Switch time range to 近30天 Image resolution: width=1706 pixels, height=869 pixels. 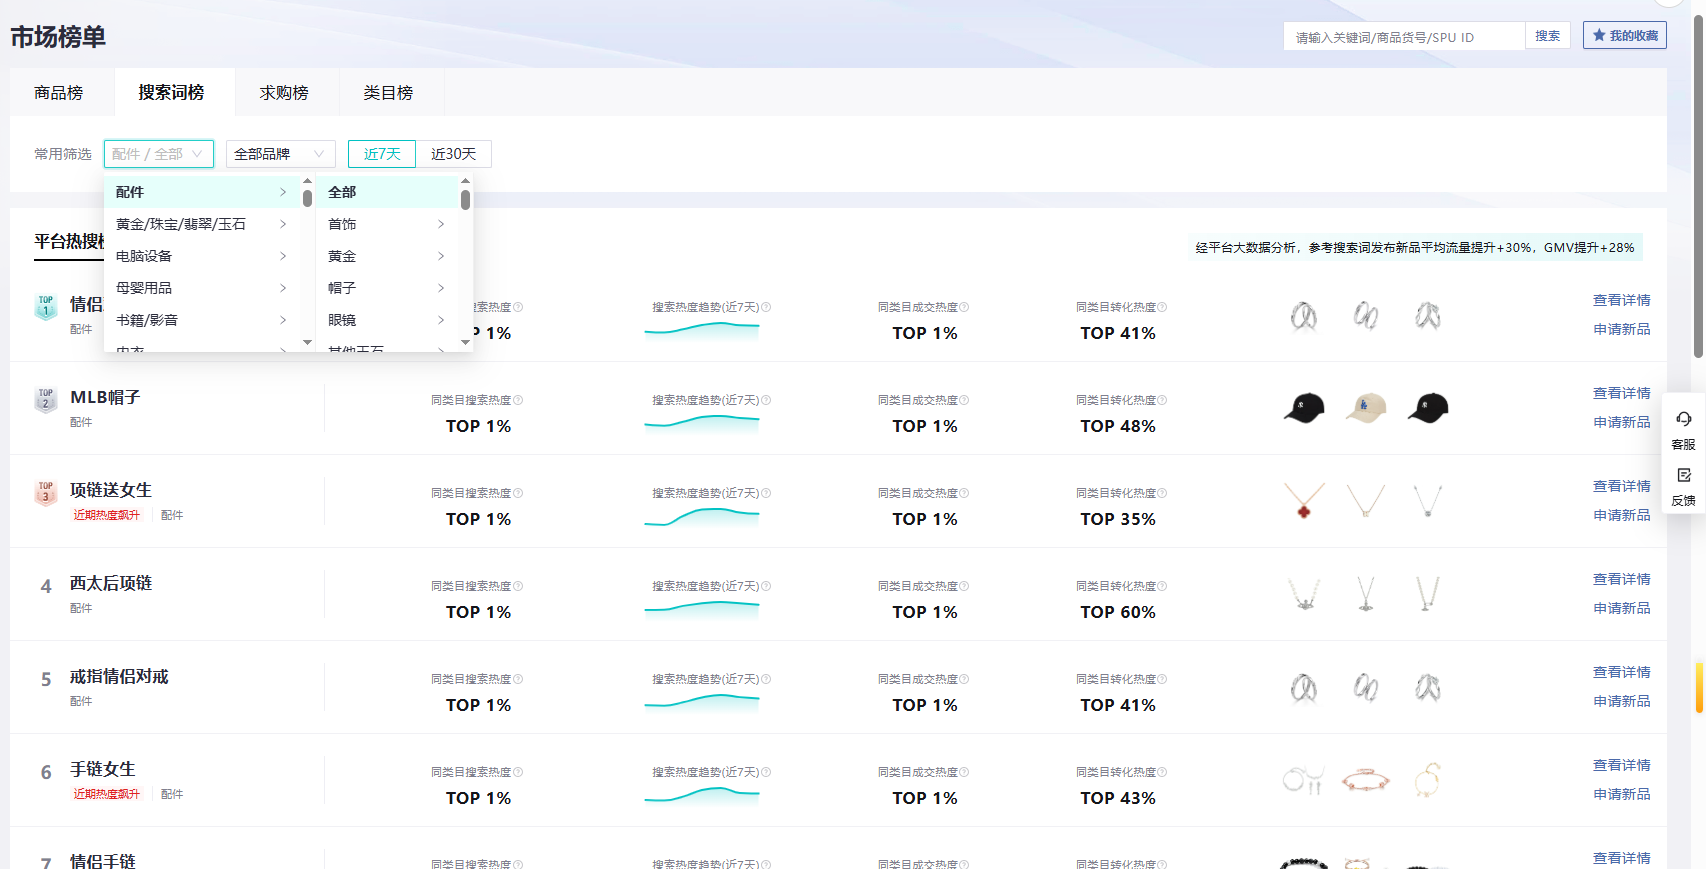[453, 154]
